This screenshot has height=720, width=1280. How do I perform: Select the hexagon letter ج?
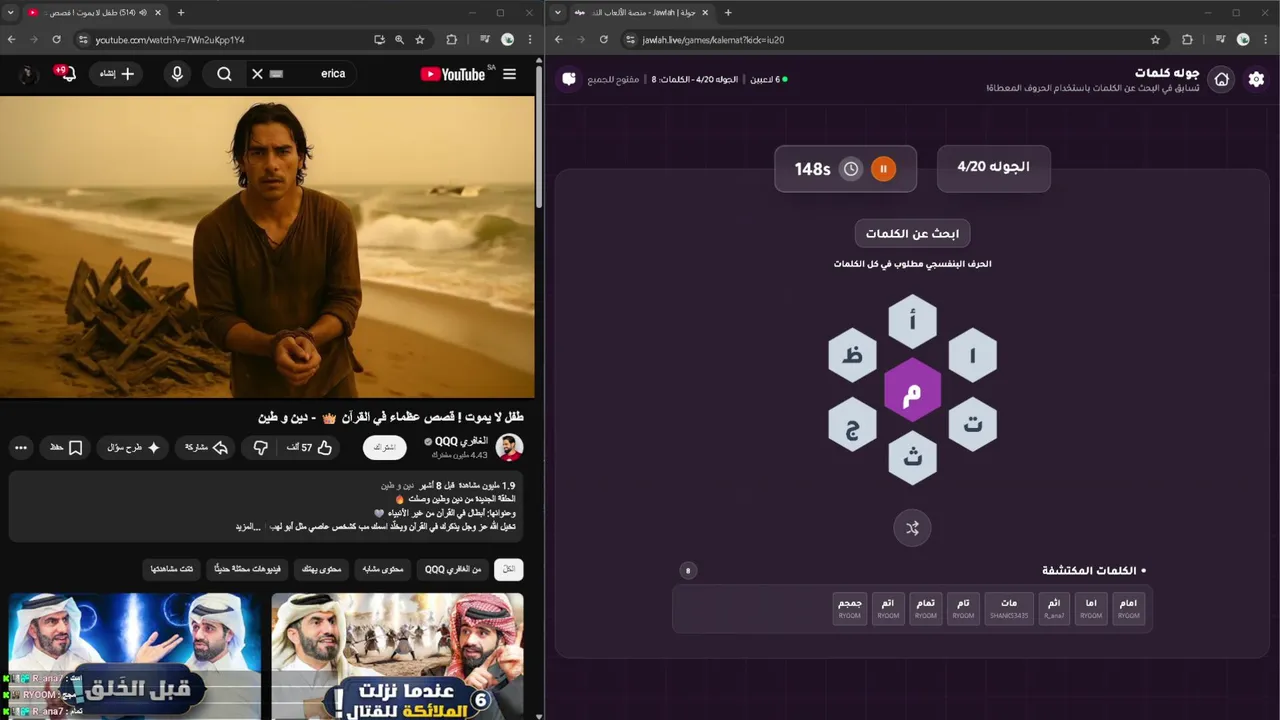tap(852, 425)
